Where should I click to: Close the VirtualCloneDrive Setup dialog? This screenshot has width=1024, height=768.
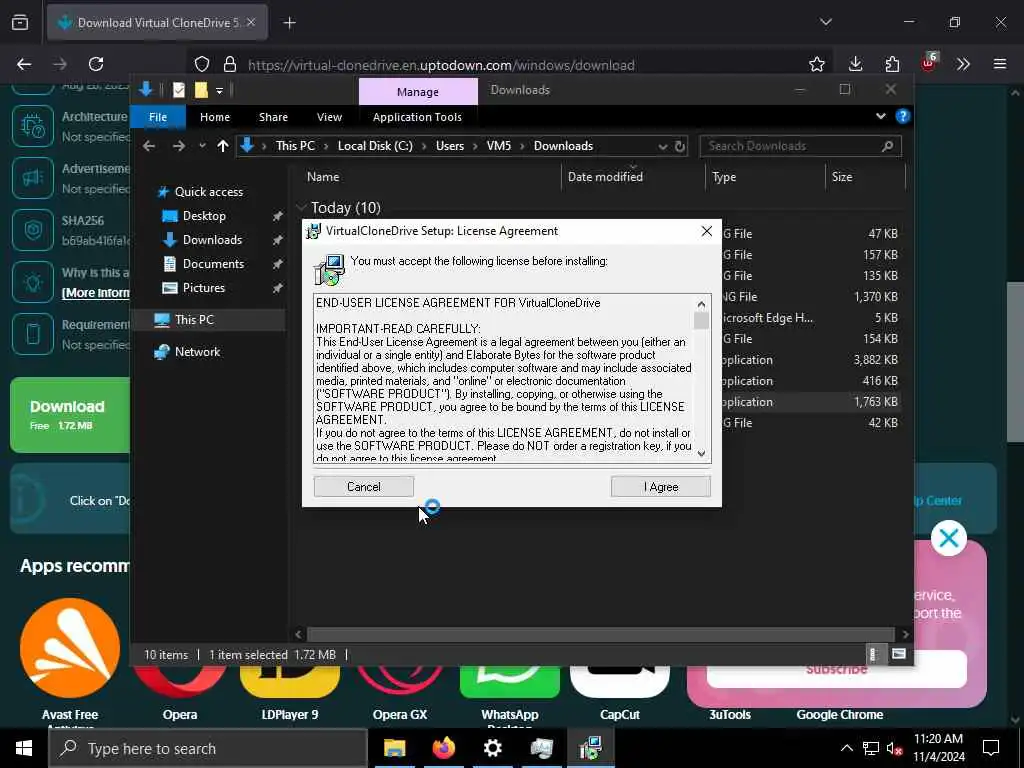[x=707, y=231]
